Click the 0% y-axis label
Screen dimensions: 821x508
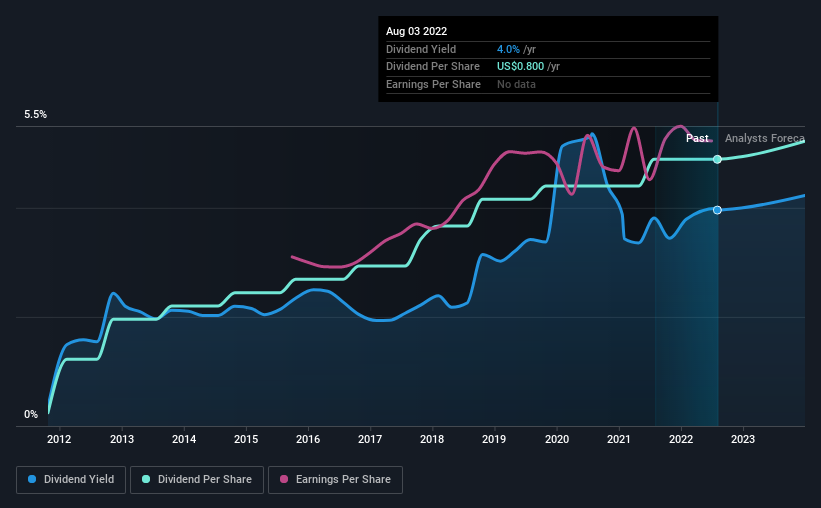coord(31,414)
